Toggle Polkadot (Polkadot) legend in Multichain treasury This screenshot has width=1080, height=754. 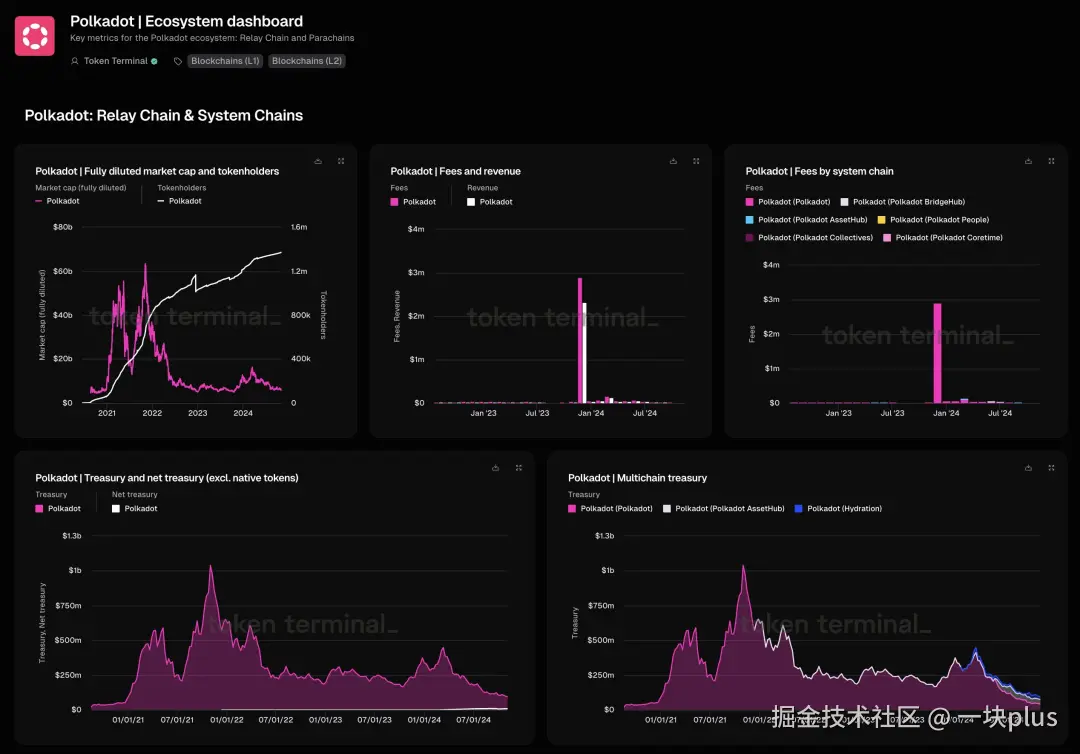coord(610,508)
